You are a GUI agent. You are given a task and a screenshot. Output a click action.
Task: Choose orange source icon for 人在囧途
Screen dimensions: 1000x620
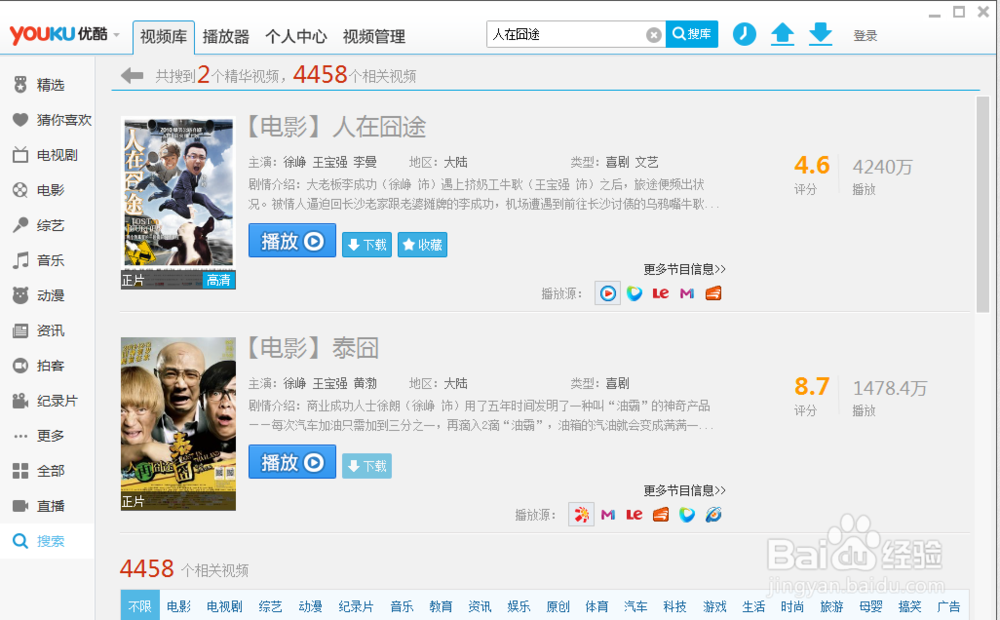[714, 293]
